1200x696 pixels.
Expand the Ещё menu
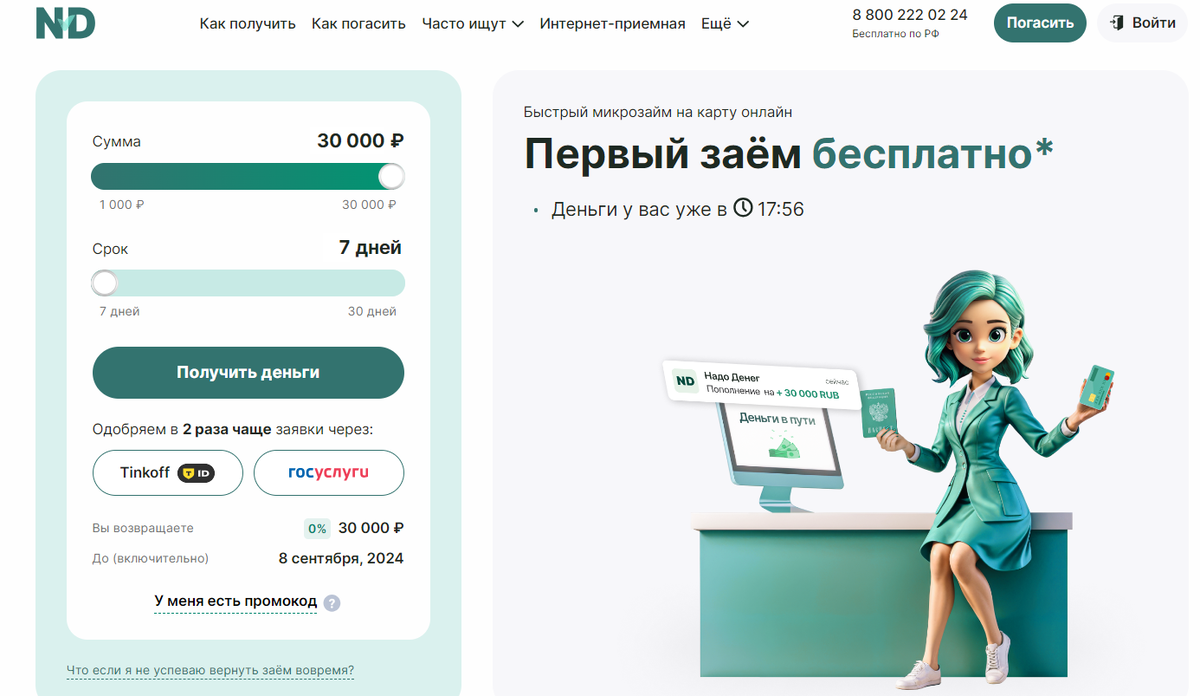pyautogui.click(x=725, y=23)
